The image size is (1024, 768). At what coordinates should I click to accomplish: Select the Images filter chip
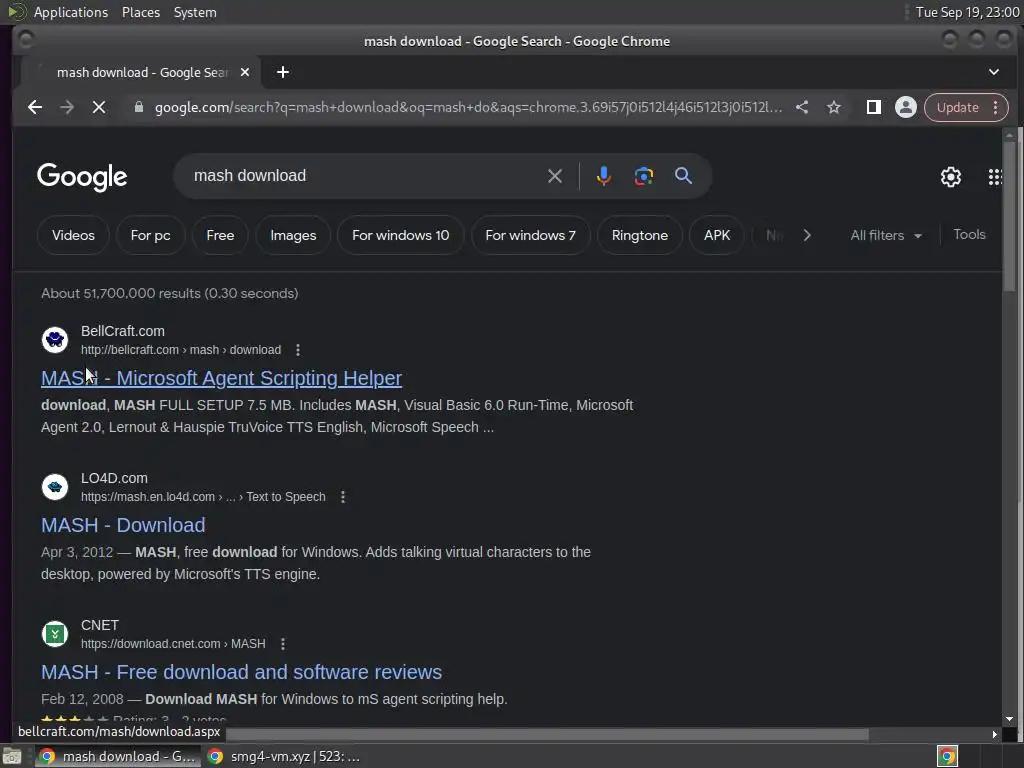click(x=293, y=235)
